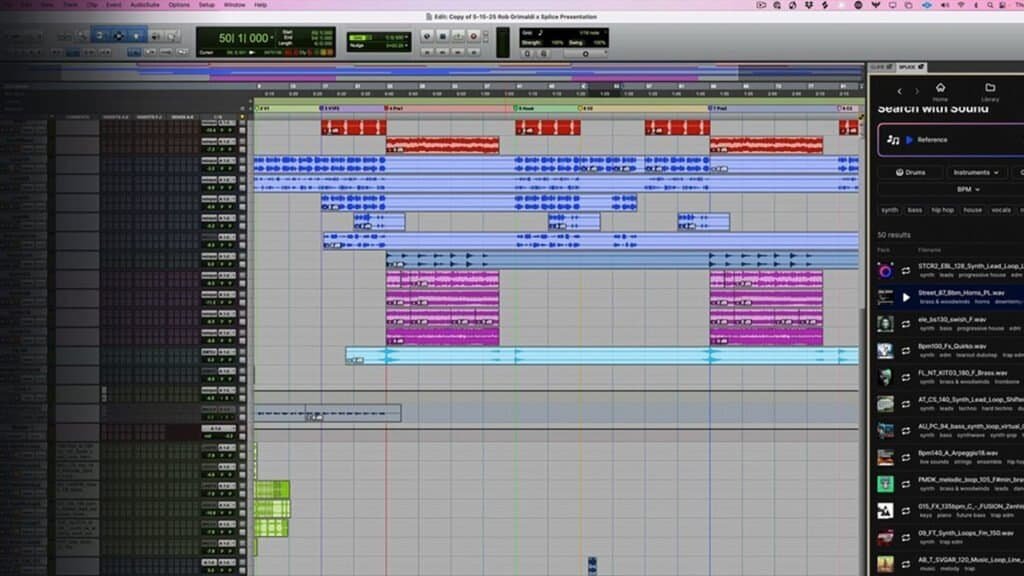Open the Splice Library
The width and height of the screenshot is (1024, 576).
(x=989, y=92)
